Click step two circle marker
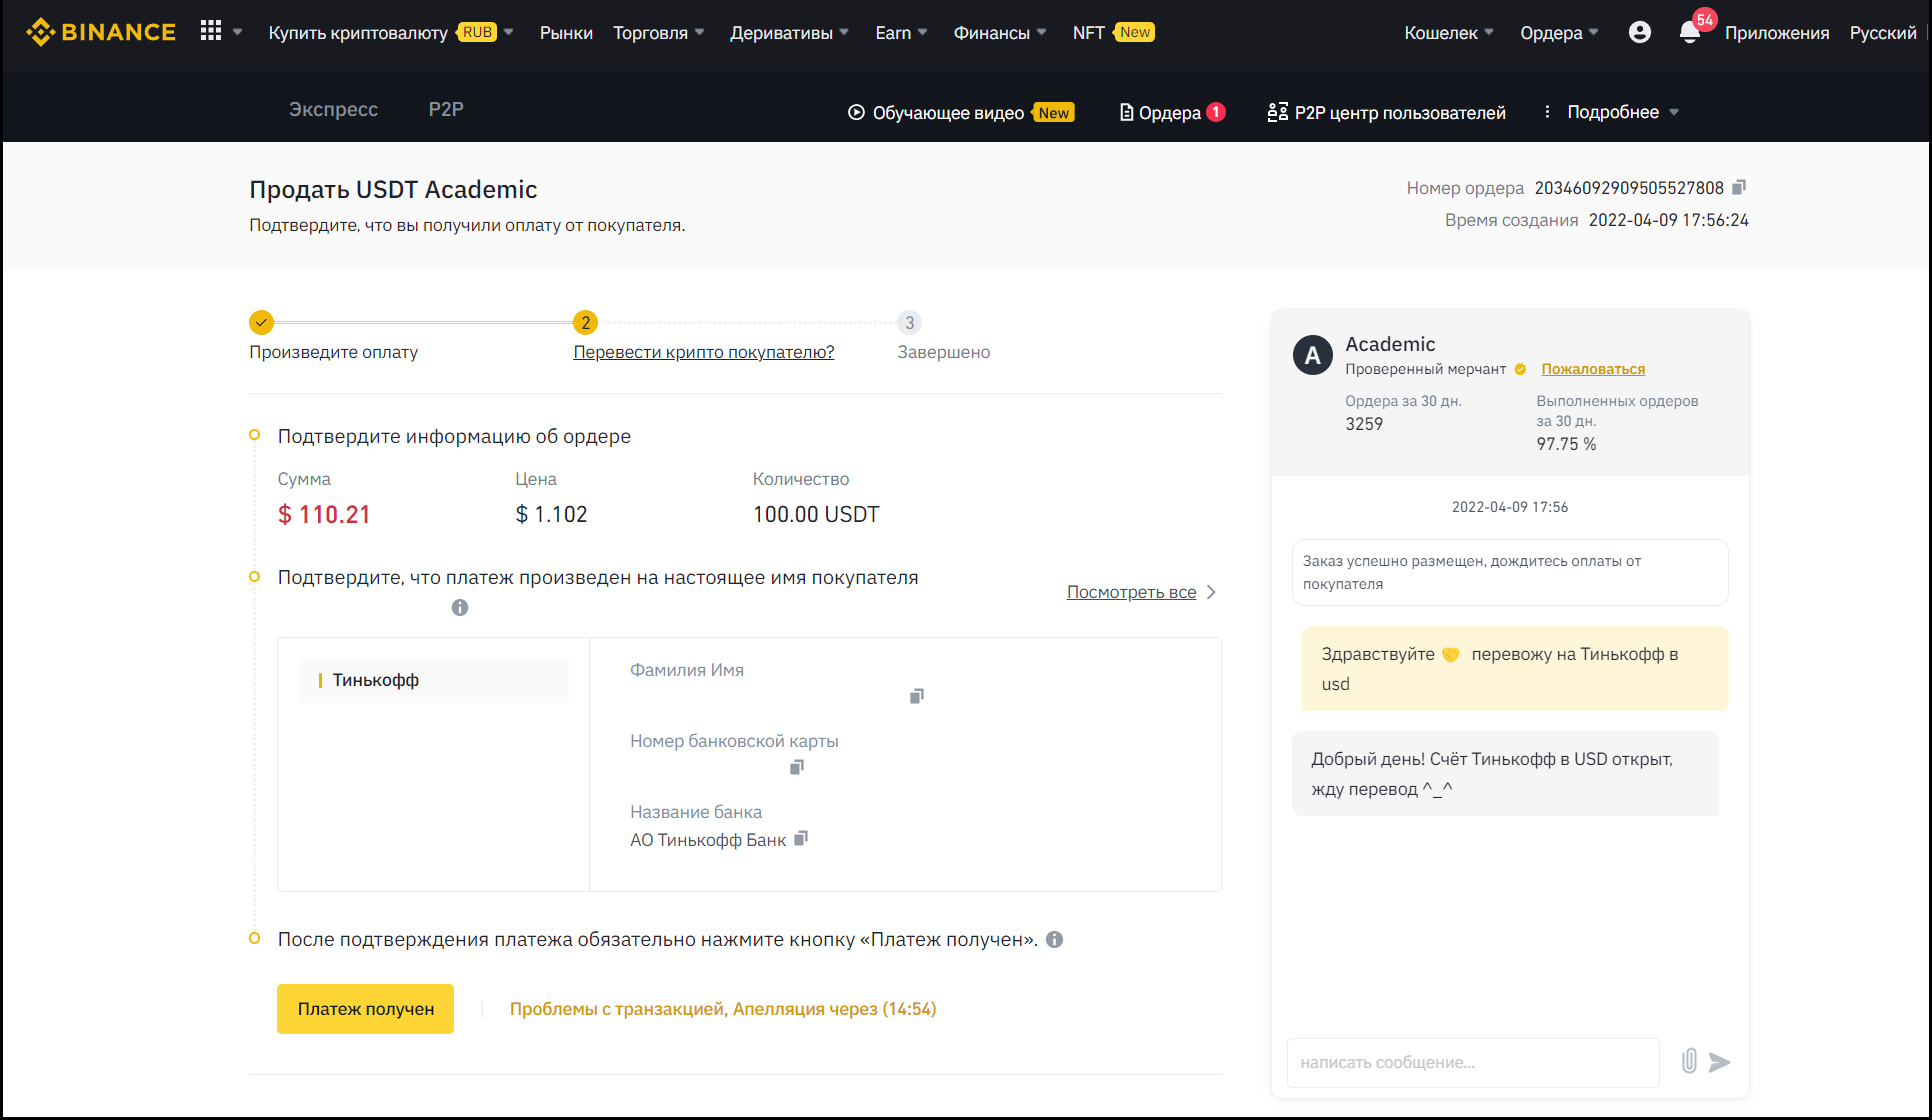This screenshot has width=1932, height=1120. tap(585, 322)
